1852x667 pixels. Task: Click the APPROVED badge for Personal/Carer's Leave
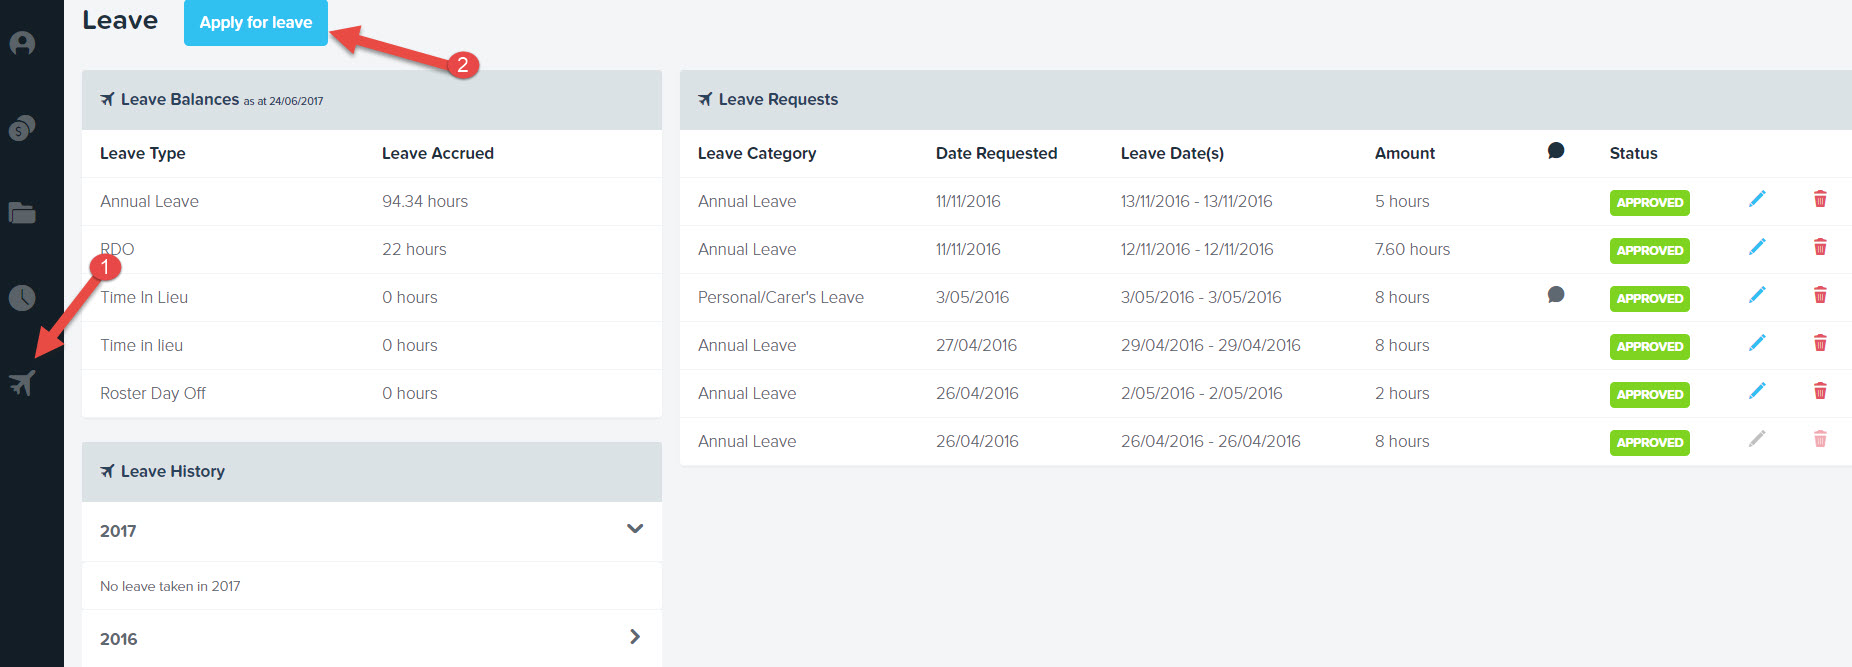click(x=1649, y=298)
